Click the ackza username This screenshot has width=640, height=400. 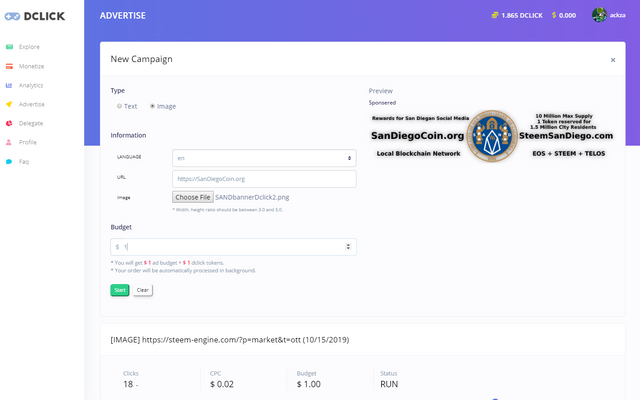[618, 15]
